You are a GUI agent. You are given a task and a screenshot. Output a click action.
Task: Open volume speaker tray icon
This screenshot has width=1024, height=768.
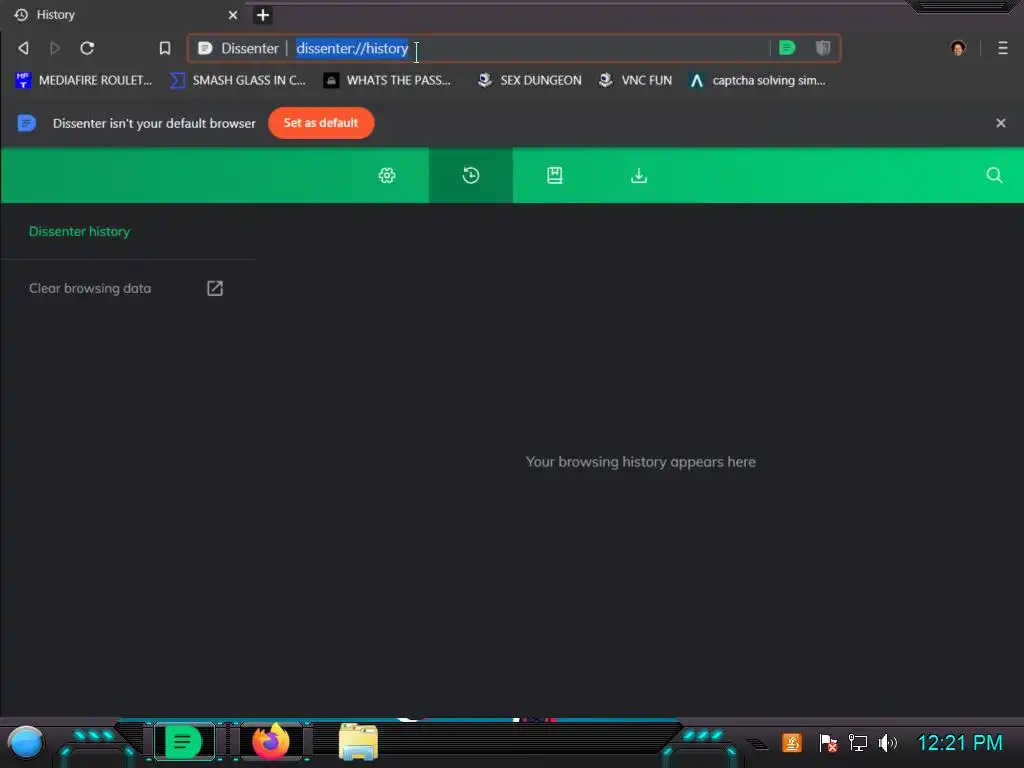tap(888, 743)
